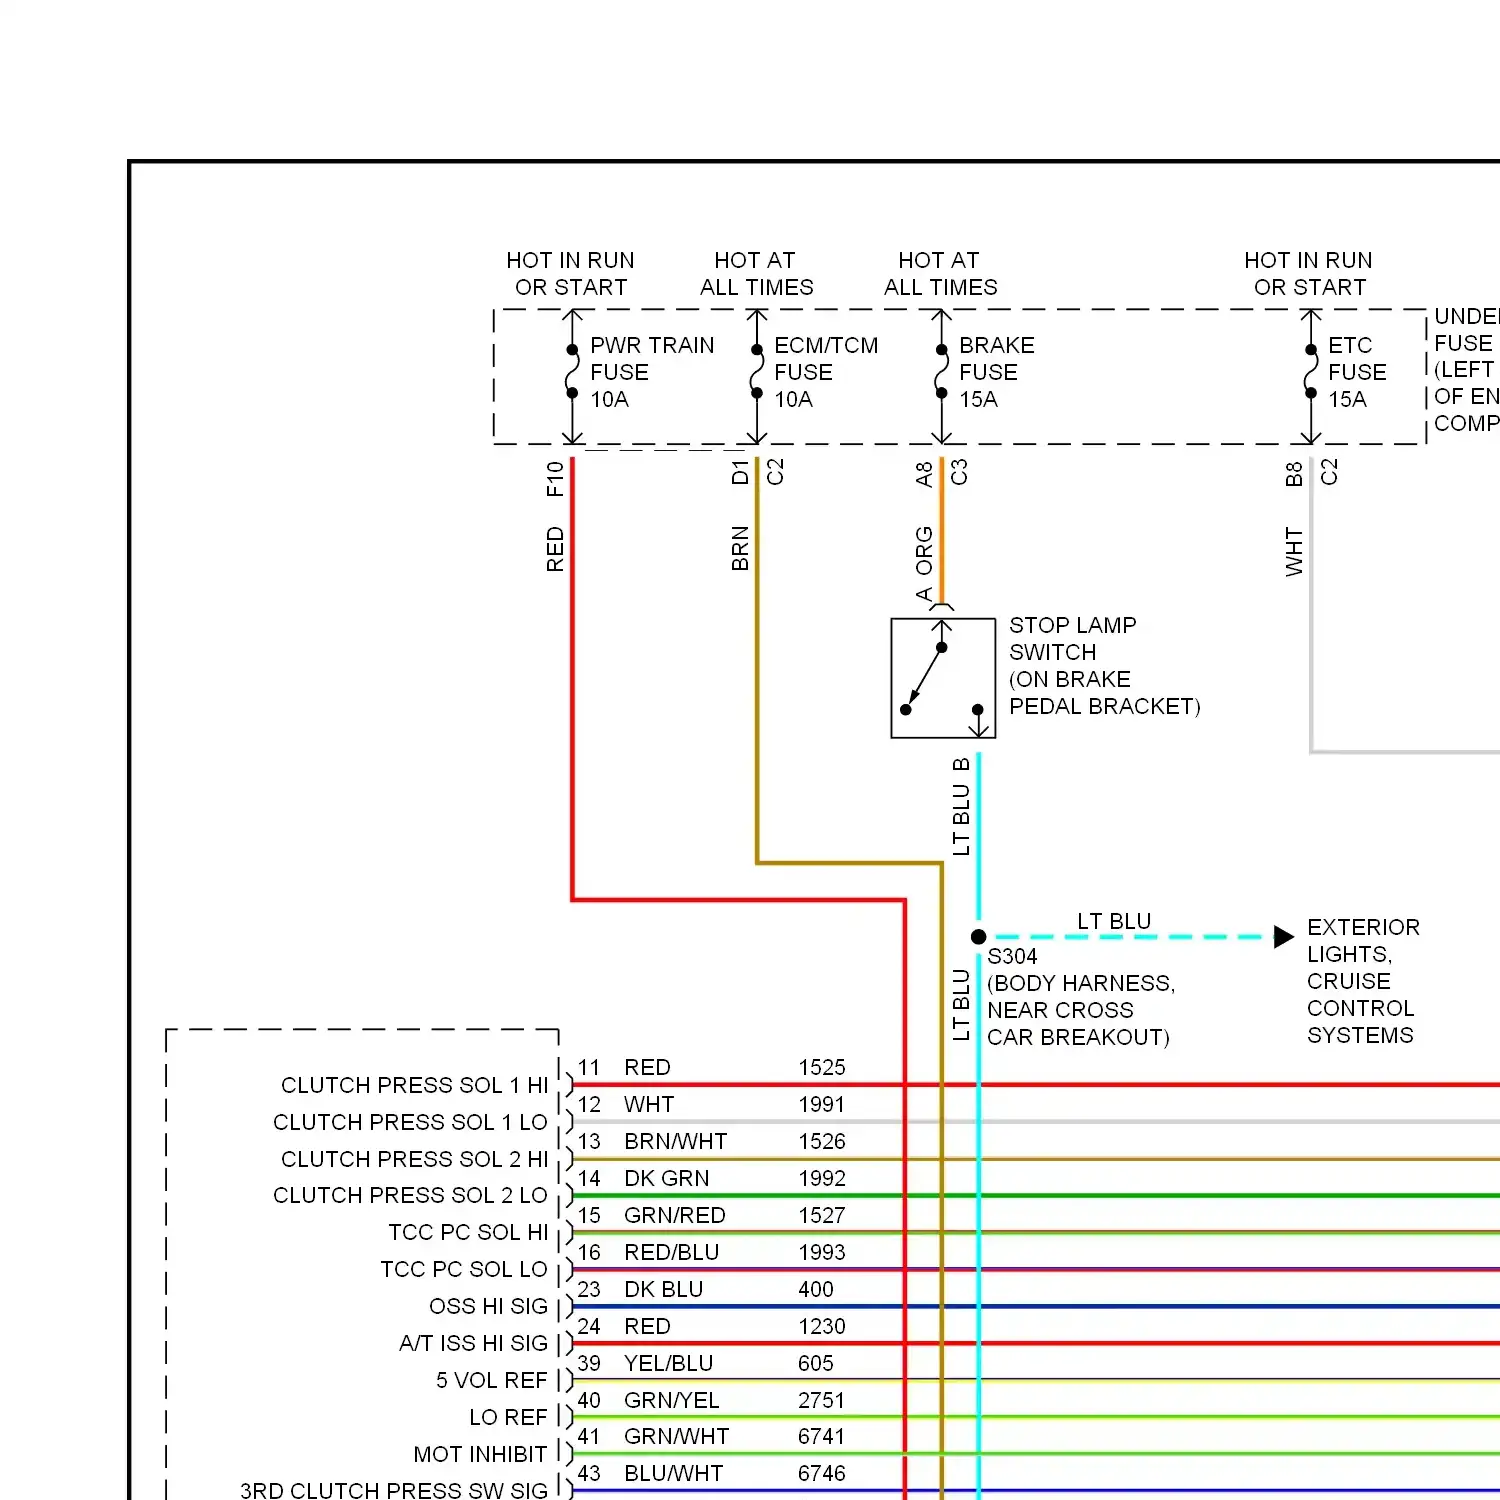
Task: Select the C3 connector label
Action: pyautogui.click(x=959, y=472)
